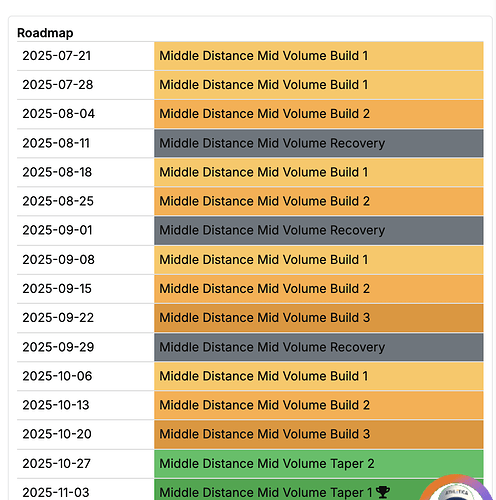The width and height of the screenshot is (496, 500).
Task: Choose Build 2 block for 2025-10-13
Action: point(319,405)
